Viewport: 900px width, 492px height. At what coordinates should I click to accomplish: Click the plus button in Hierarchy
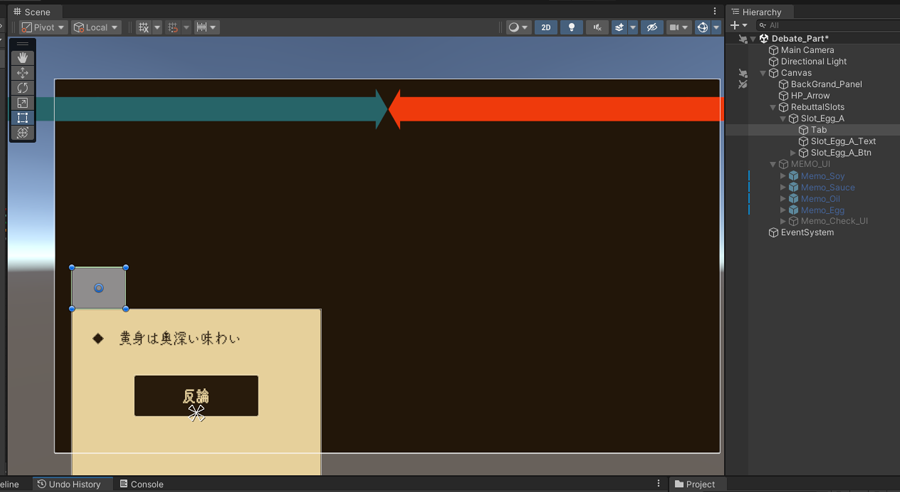734,26
